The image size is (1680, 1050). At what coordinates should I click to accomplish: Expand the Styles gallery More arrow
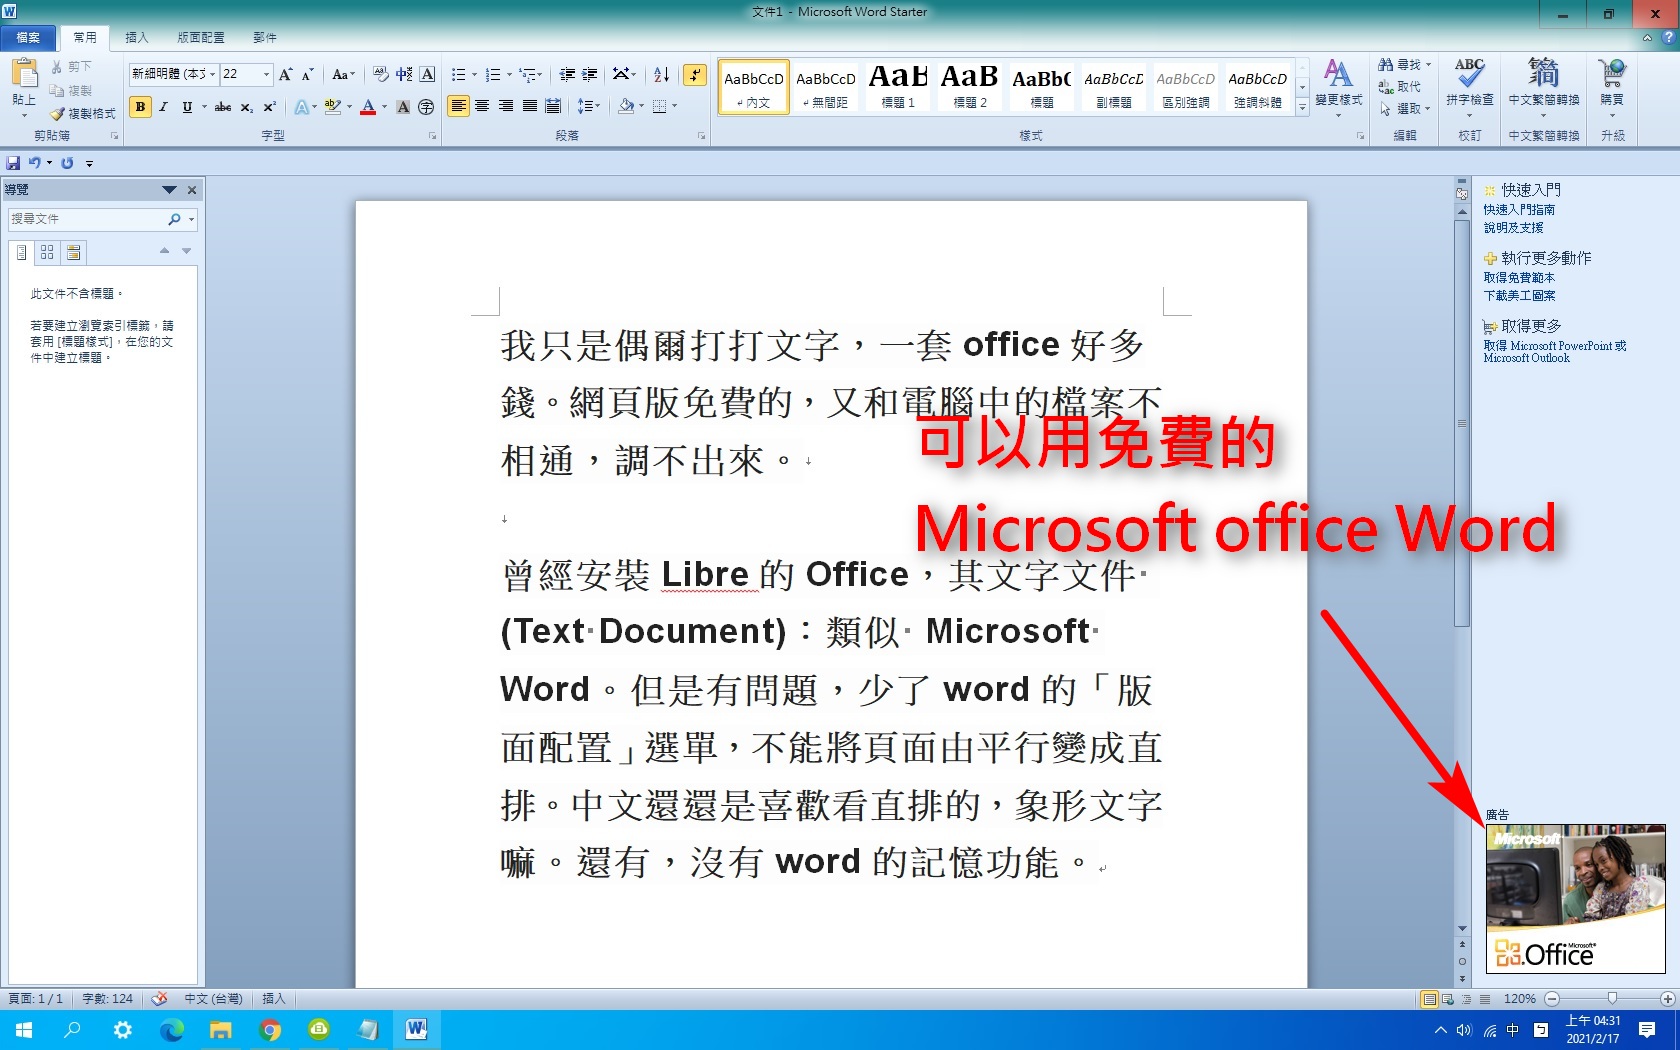click(1302, 107)
